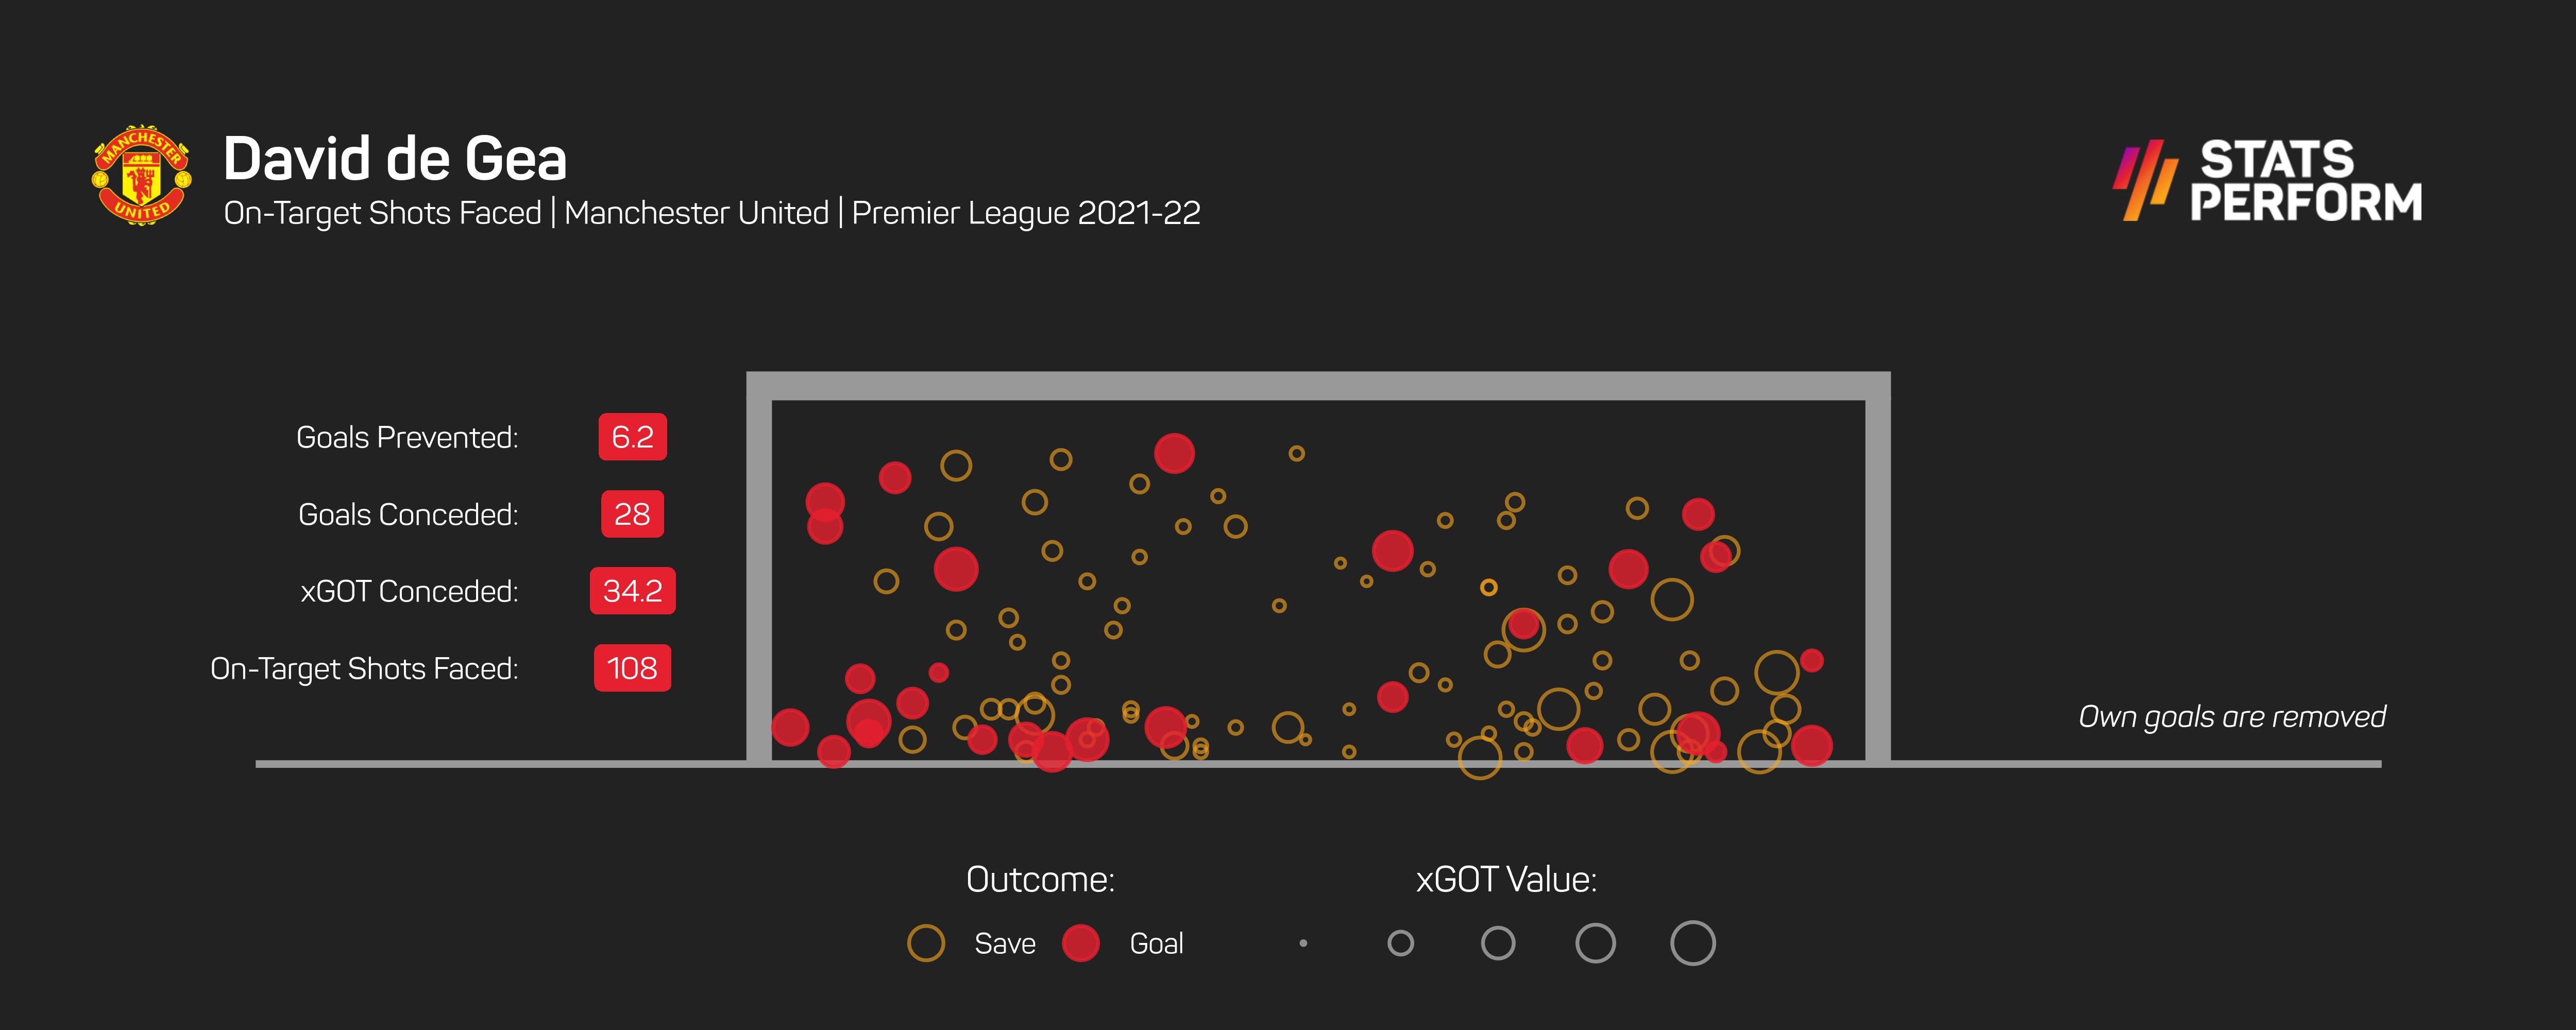Select the Save outline circle in legend
The height and width of the screenshot is (1030, 2576).
tap(925, 943)
